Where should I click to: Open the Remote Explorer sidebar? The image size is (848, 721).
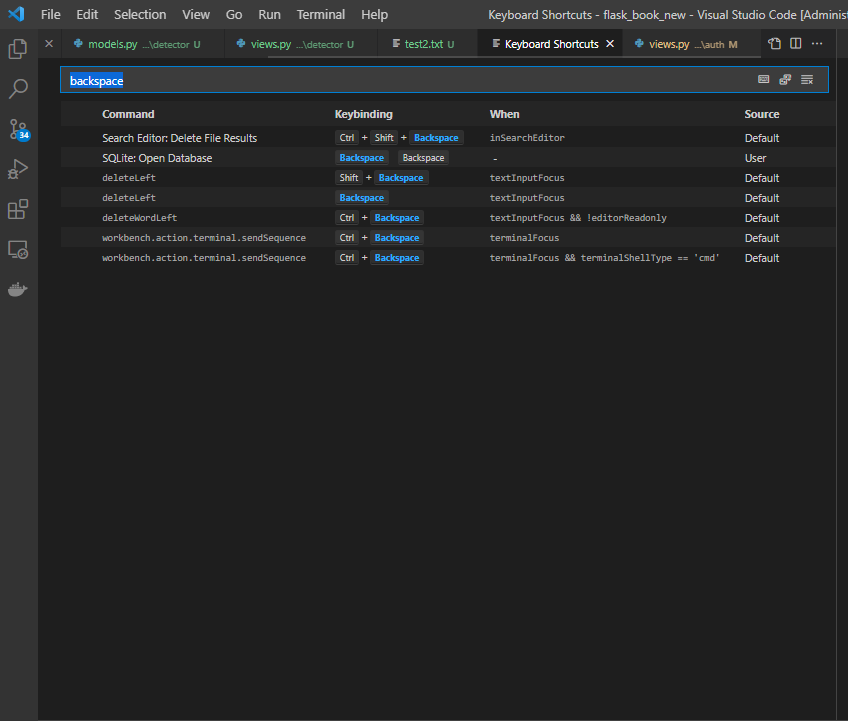click(x=17, y=251)
